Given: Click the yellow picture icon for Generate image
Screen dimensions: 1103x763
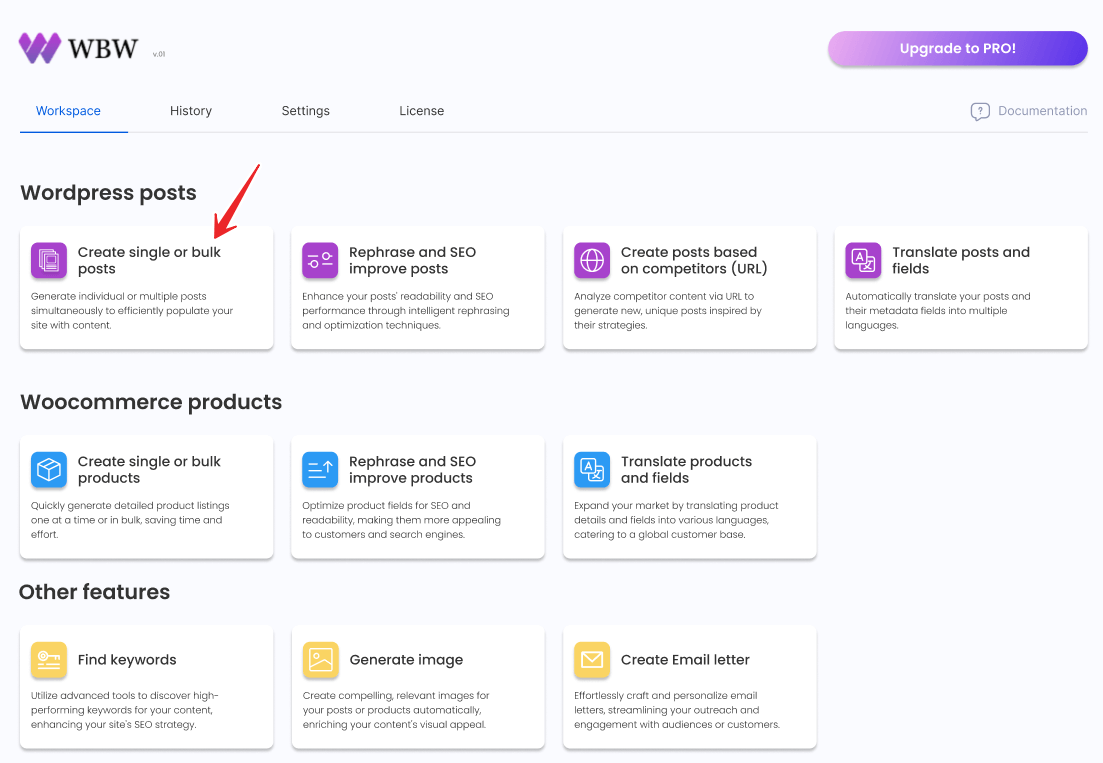Looking at the screenshot, I should tap(320, 660).
